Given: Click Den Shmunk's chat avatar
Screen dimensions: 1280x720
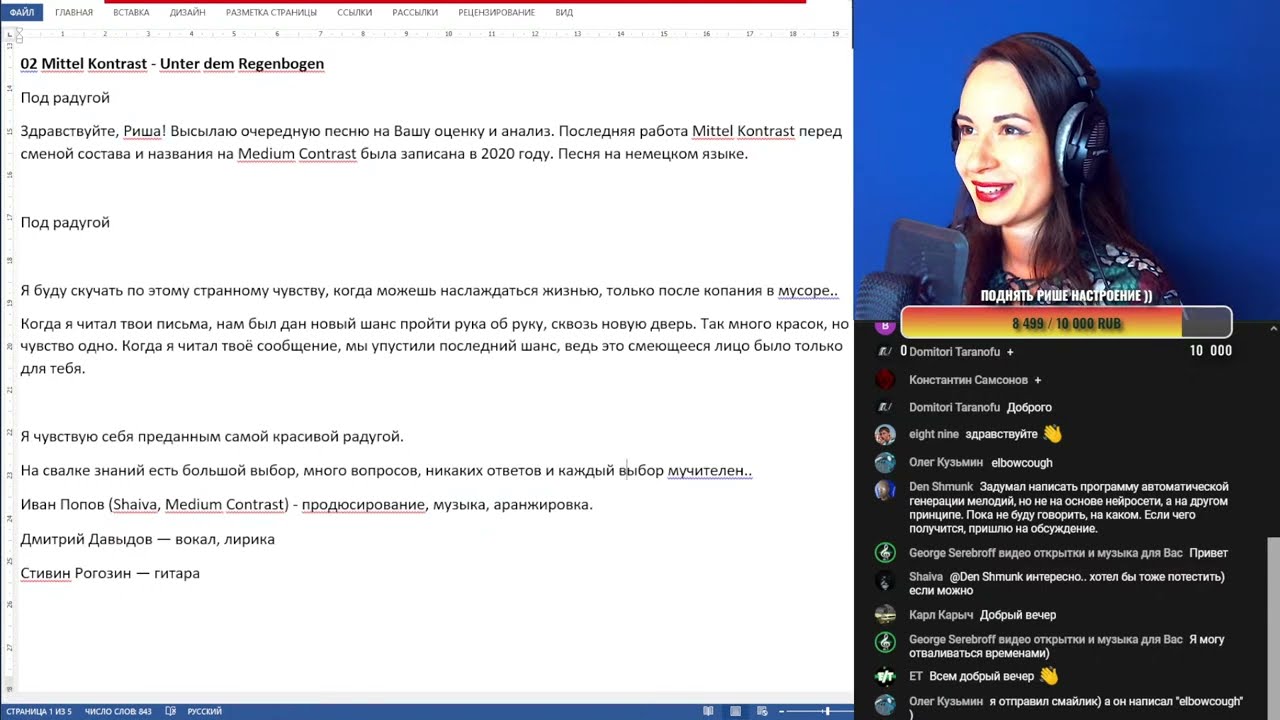Looking at the screenshot, I should (885, 490).
